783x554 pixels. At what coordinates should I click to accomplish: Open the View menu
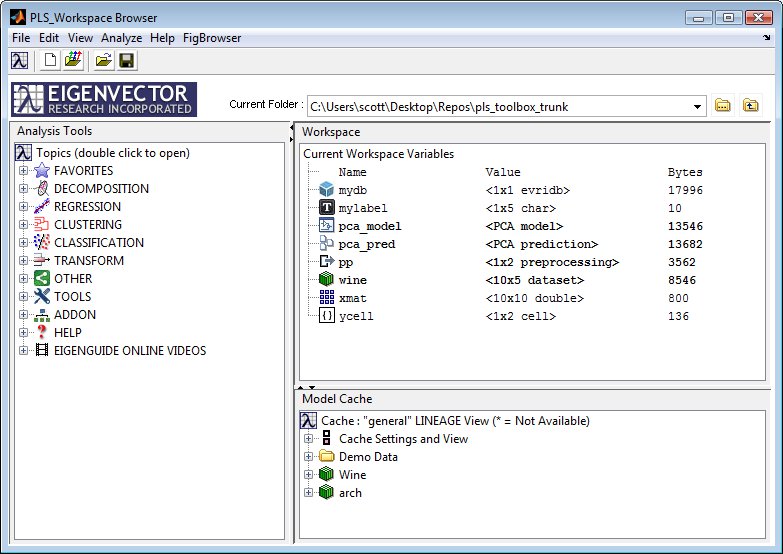pos(80,38)
